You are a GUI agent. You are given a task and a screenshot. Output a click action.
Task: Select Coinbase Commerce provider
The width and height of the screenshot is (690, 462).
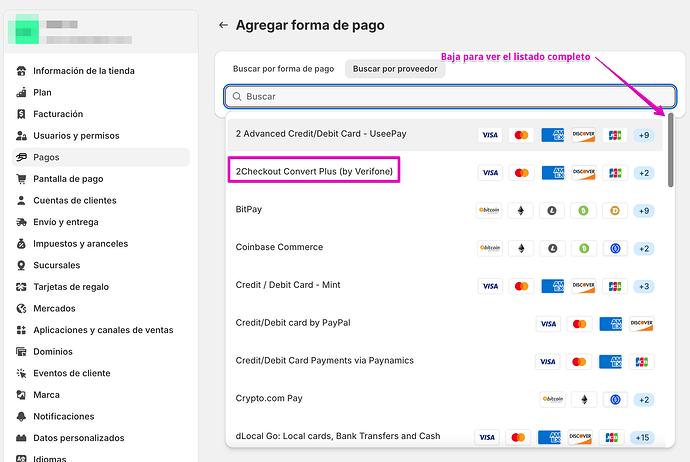pyautogui.click(x=445, y=248)
